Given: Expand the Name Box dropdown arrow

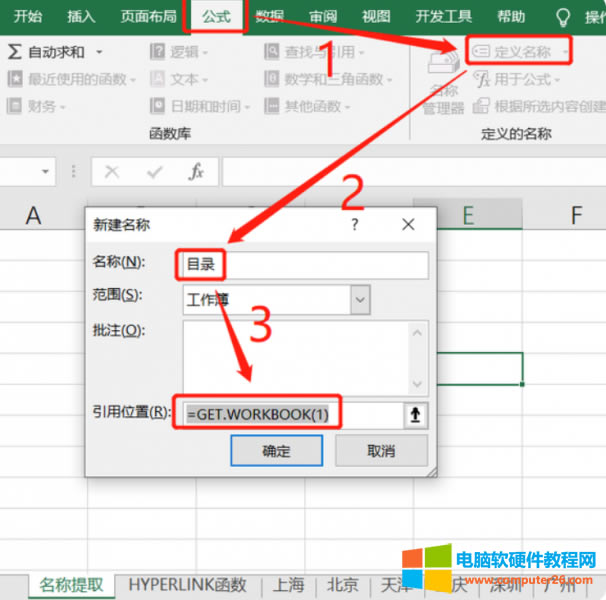Looking at the screenshot, I should click(45, 171).
